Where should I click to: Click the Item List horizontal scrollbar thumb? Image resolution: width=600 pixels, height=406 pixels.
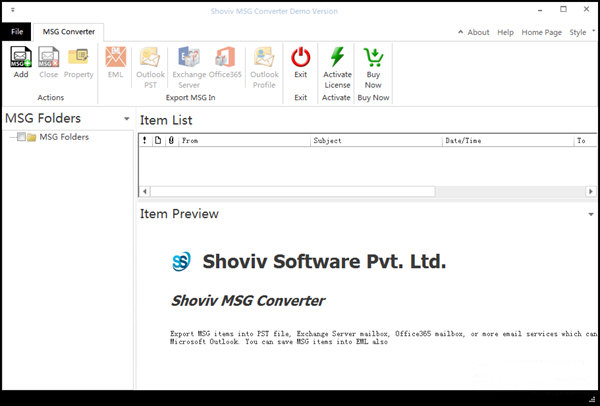[x=293, y=191]
